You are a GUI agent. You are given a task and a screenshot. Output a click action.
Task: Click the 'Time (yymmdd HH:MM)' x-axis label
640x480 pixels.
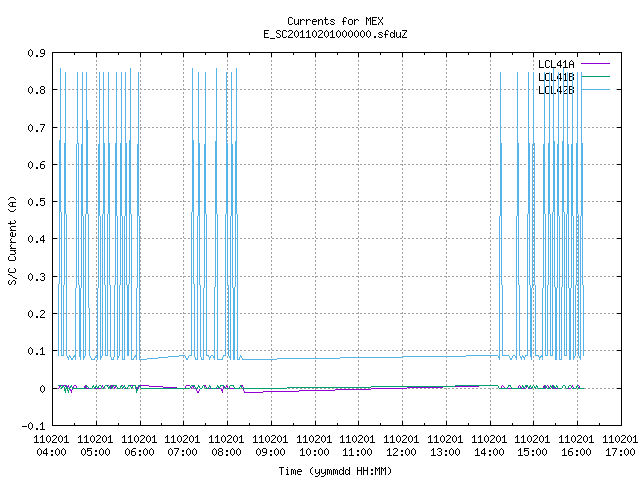coord(335,471)
